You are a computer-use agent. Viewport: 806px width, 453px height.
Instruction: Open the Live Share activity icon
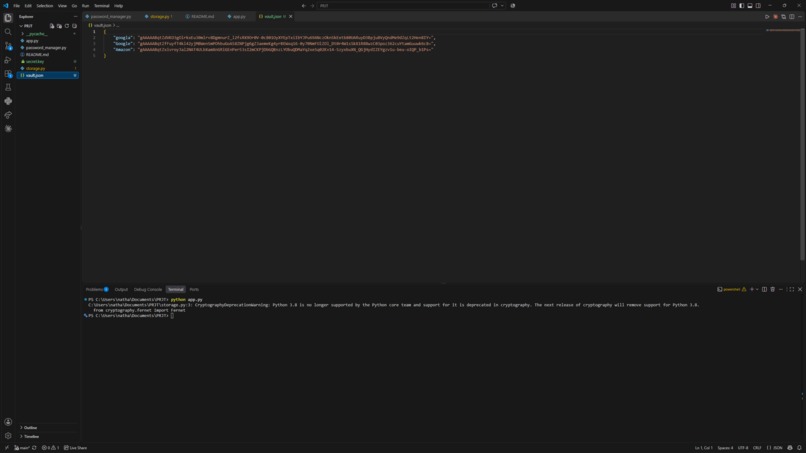point(8,115)
